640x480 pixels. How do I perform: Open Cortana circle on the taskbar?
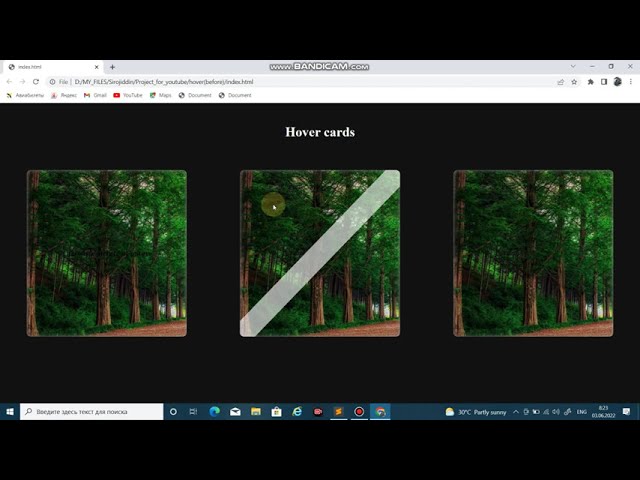pyautogui.click(x=173, y=411)
